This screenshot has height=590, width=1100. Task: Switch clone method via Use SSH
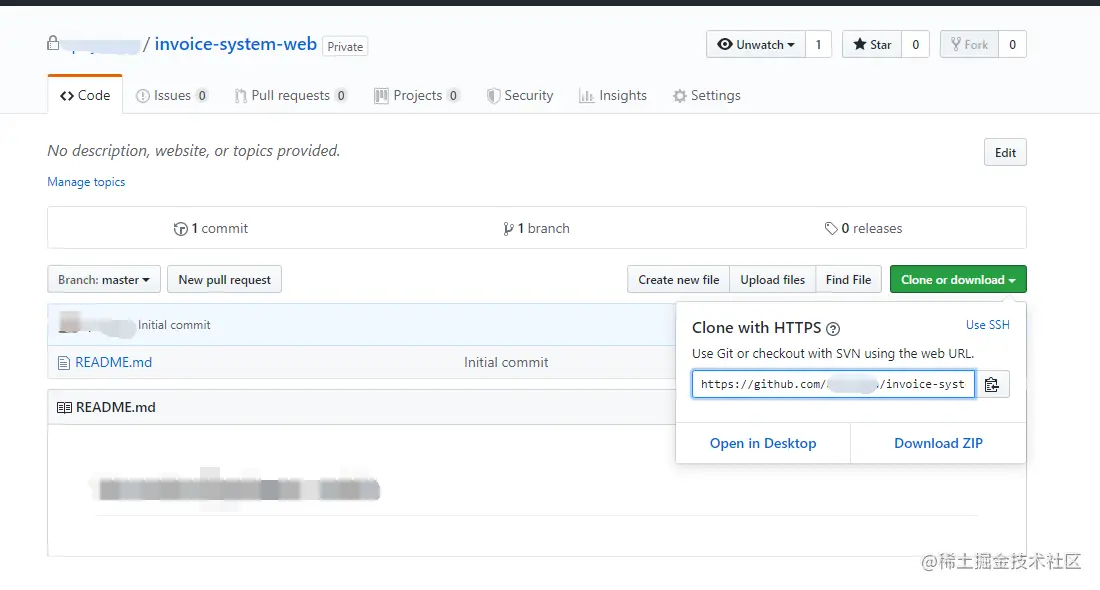(988, 325)
